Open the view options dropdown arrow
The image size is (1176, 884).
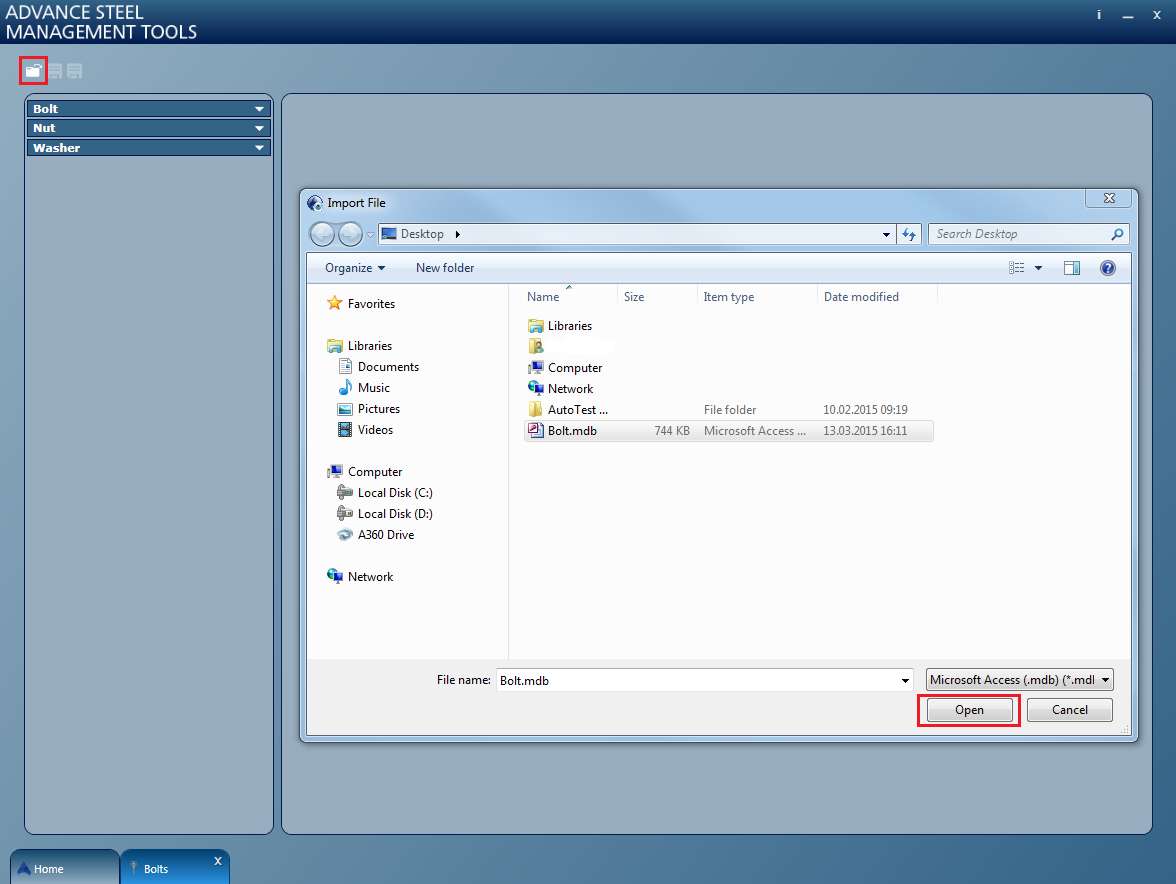[x=1039, y=268]
